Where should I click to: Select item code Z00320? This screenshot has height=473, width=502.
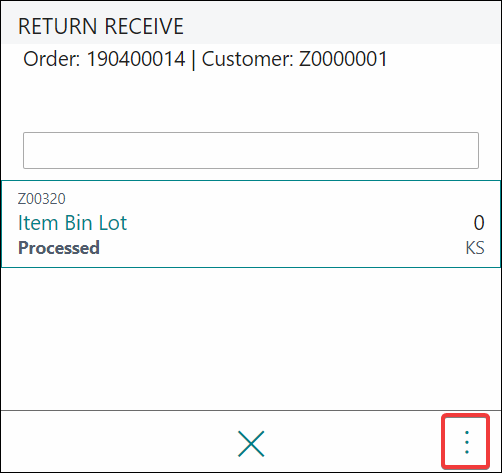click(x=42, y=199)
